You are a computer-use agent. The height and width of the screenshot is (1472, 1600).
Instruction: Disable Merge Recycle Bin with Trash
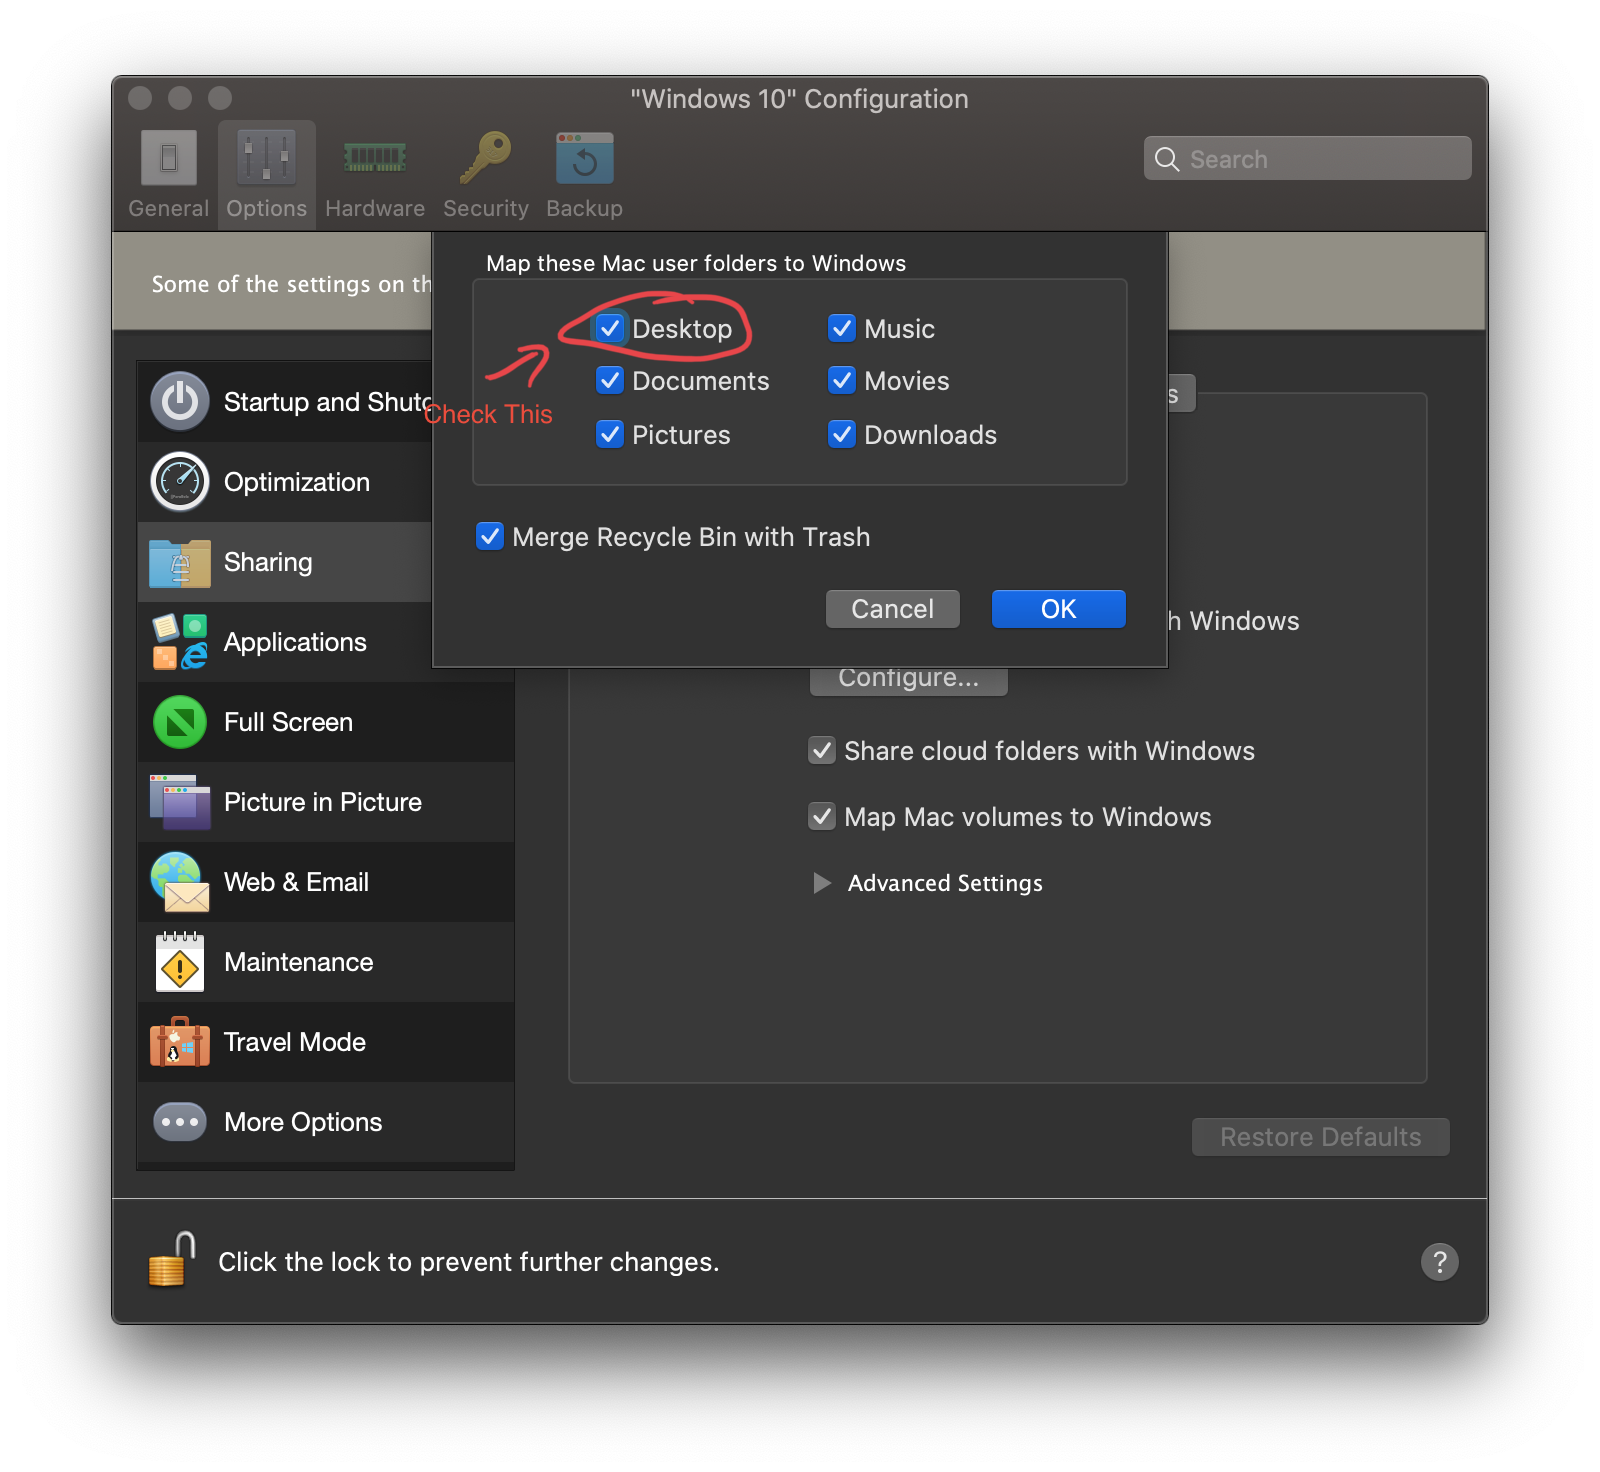tap(490, 536)
